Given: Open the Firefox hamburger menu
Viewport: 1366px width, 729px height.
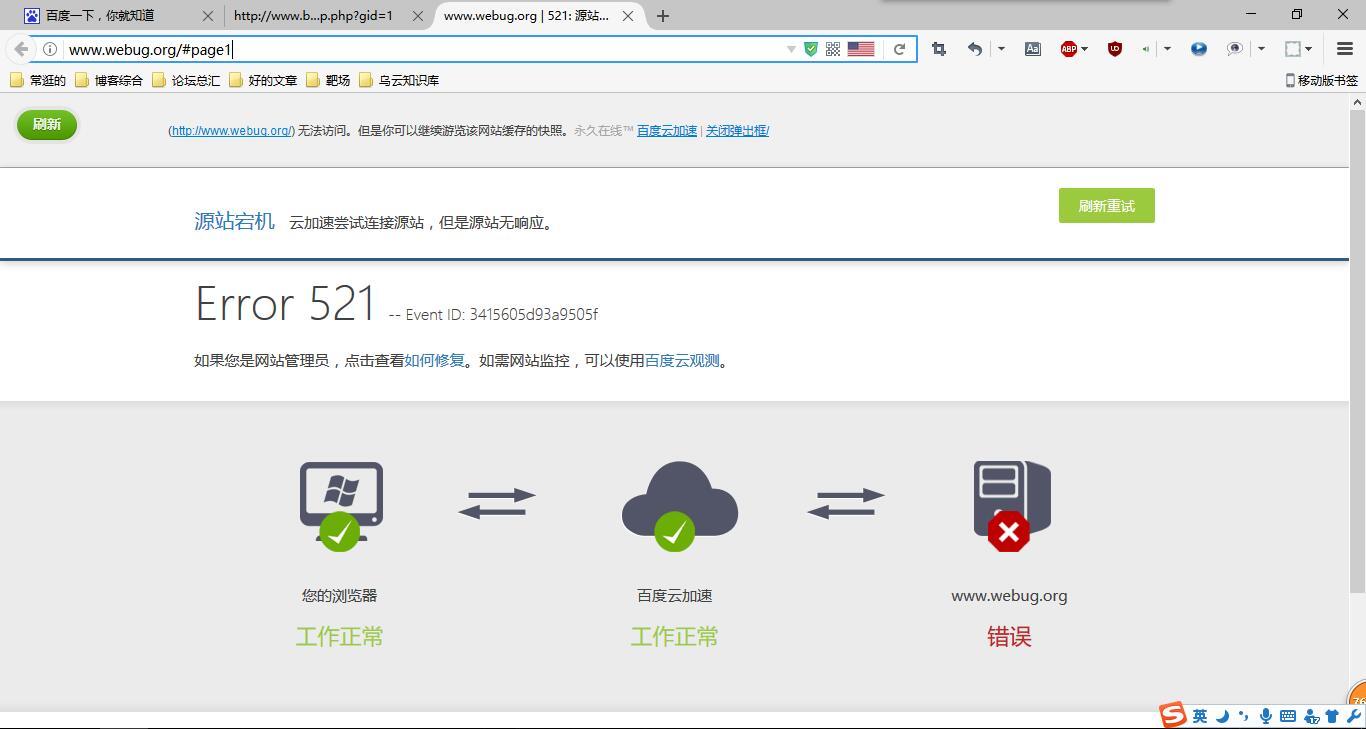Looking at the screenshot, I should pyautogui.click(x=1345, y=48).
